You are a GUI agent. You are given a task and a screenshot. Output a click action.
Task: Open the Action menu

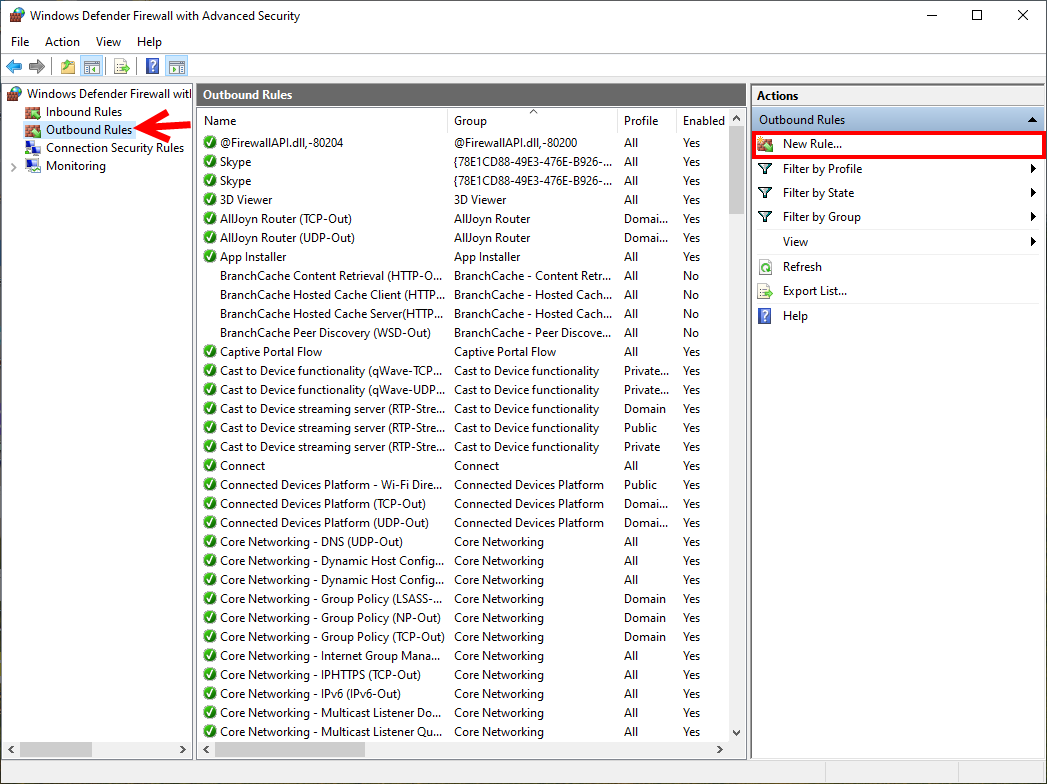point(62,41)
